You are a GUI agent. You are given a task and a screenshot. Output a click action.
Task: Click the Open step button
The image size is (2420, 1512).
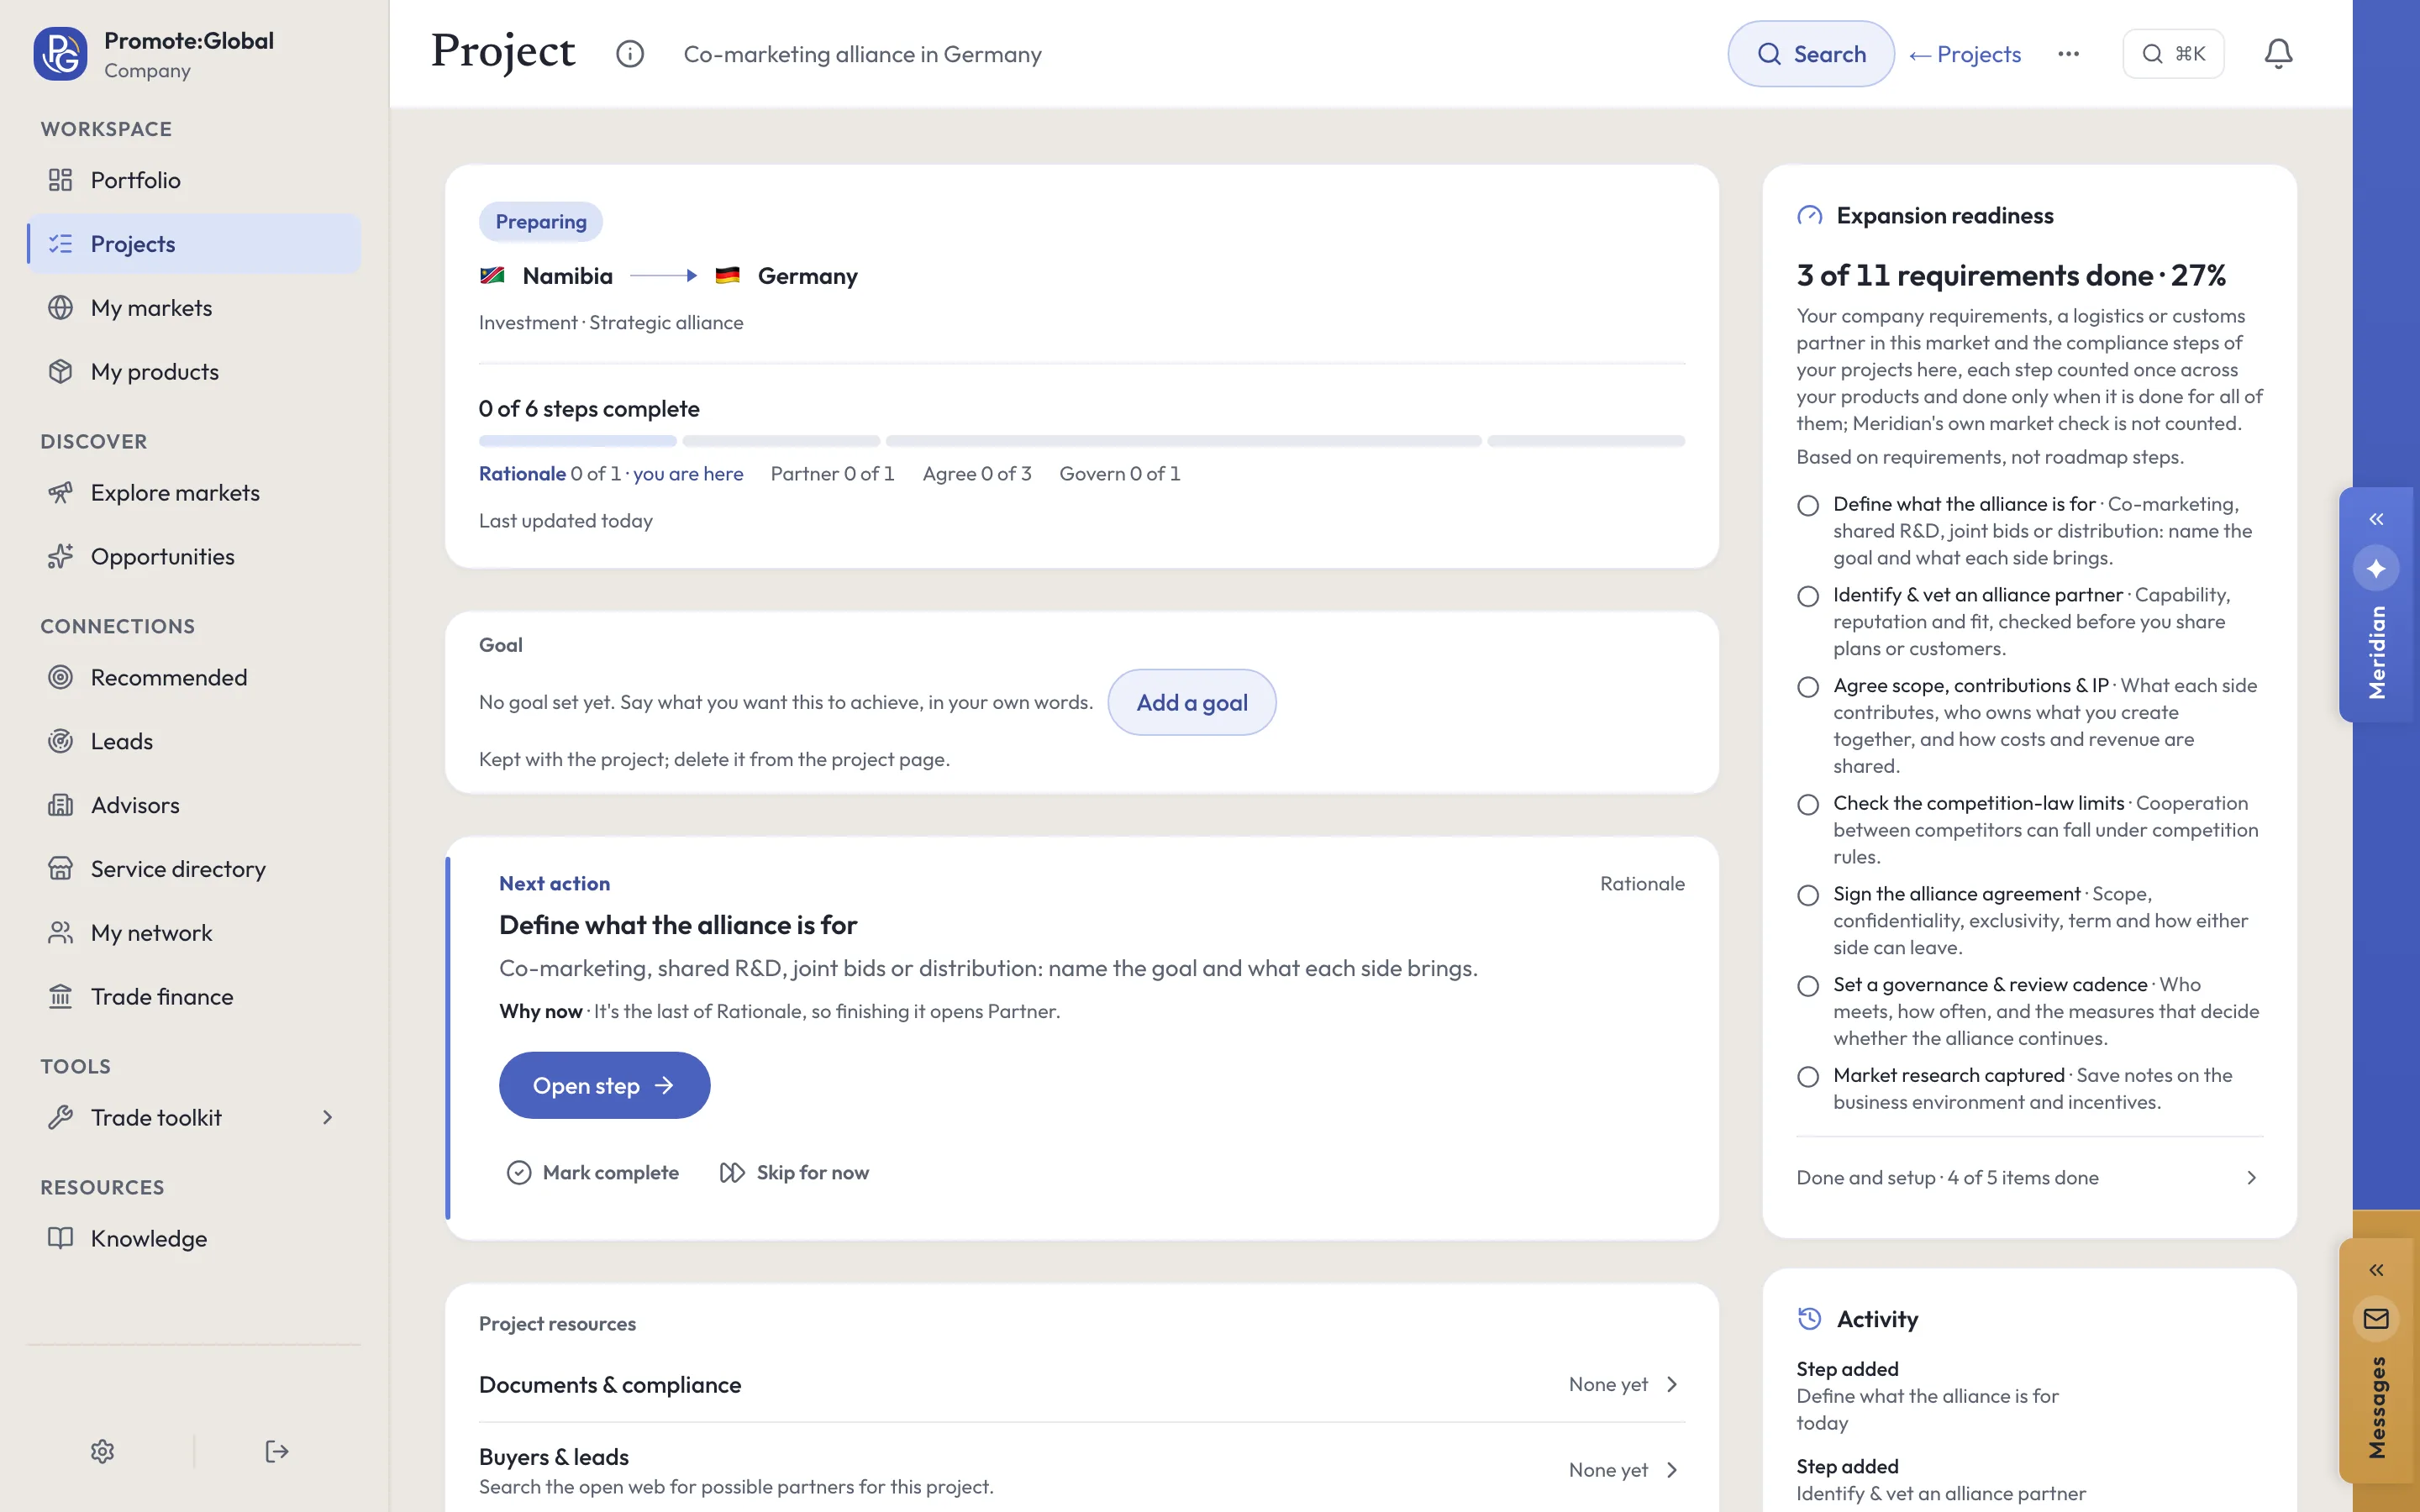604,1085
